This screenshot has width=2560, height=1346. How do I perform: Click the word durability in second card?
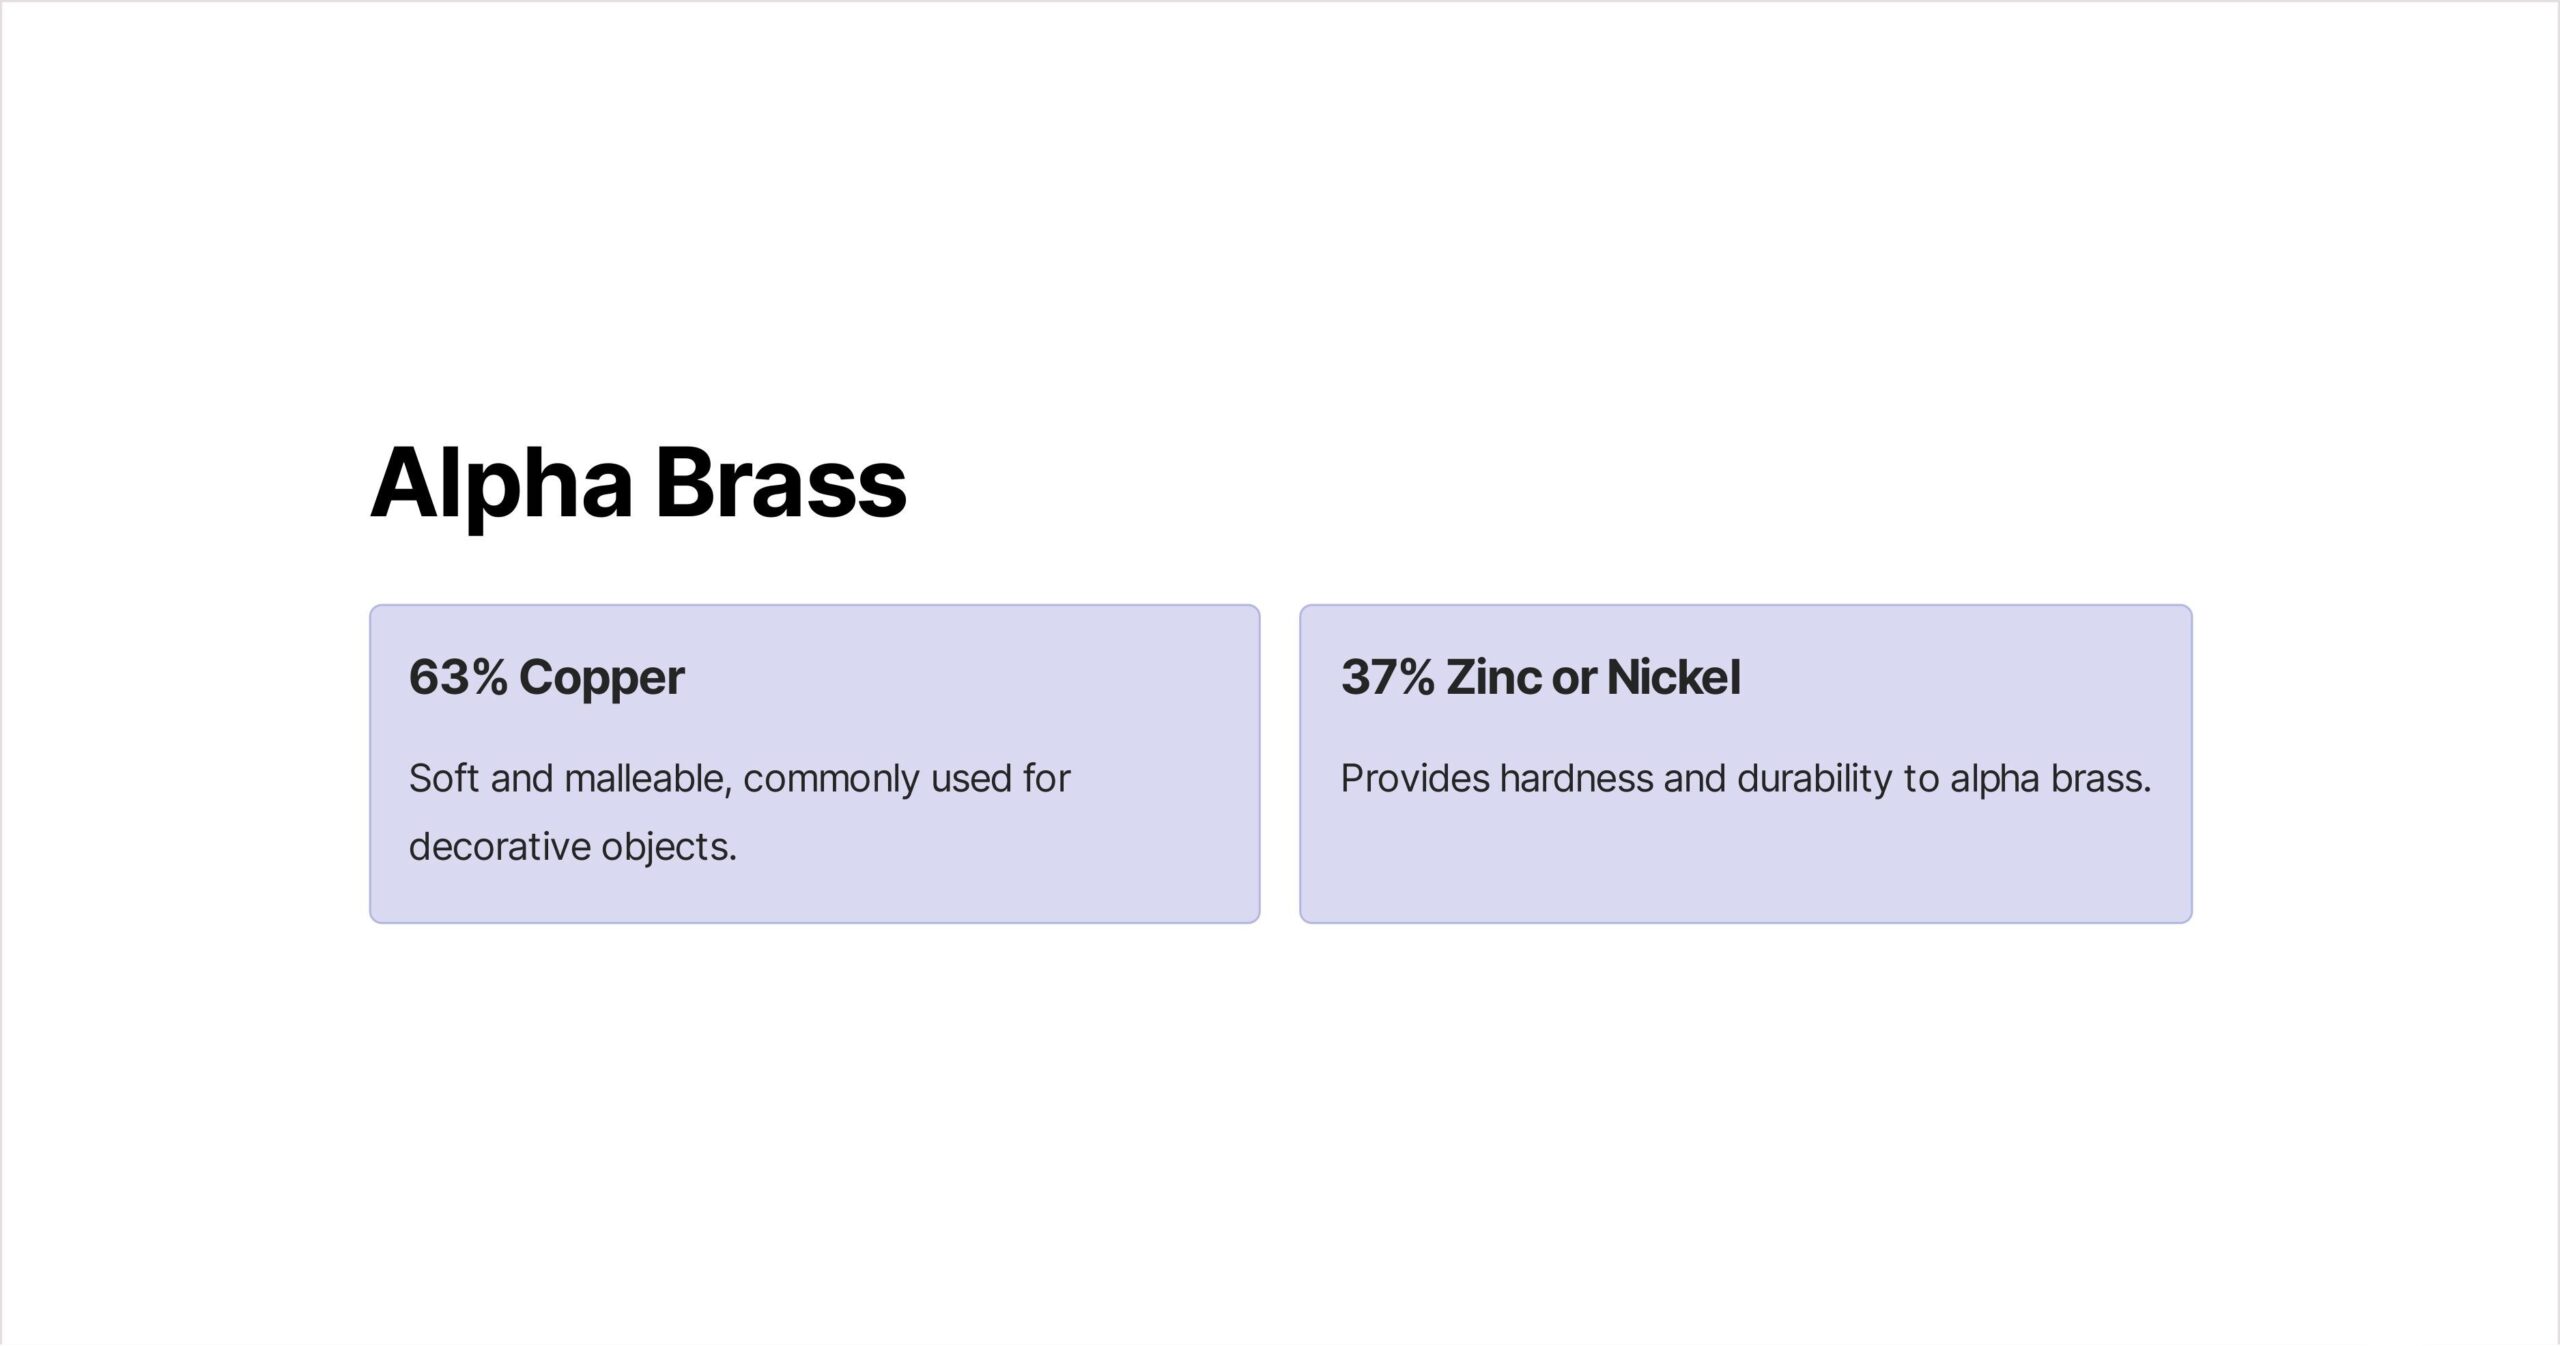click(x=1815, y=781)
